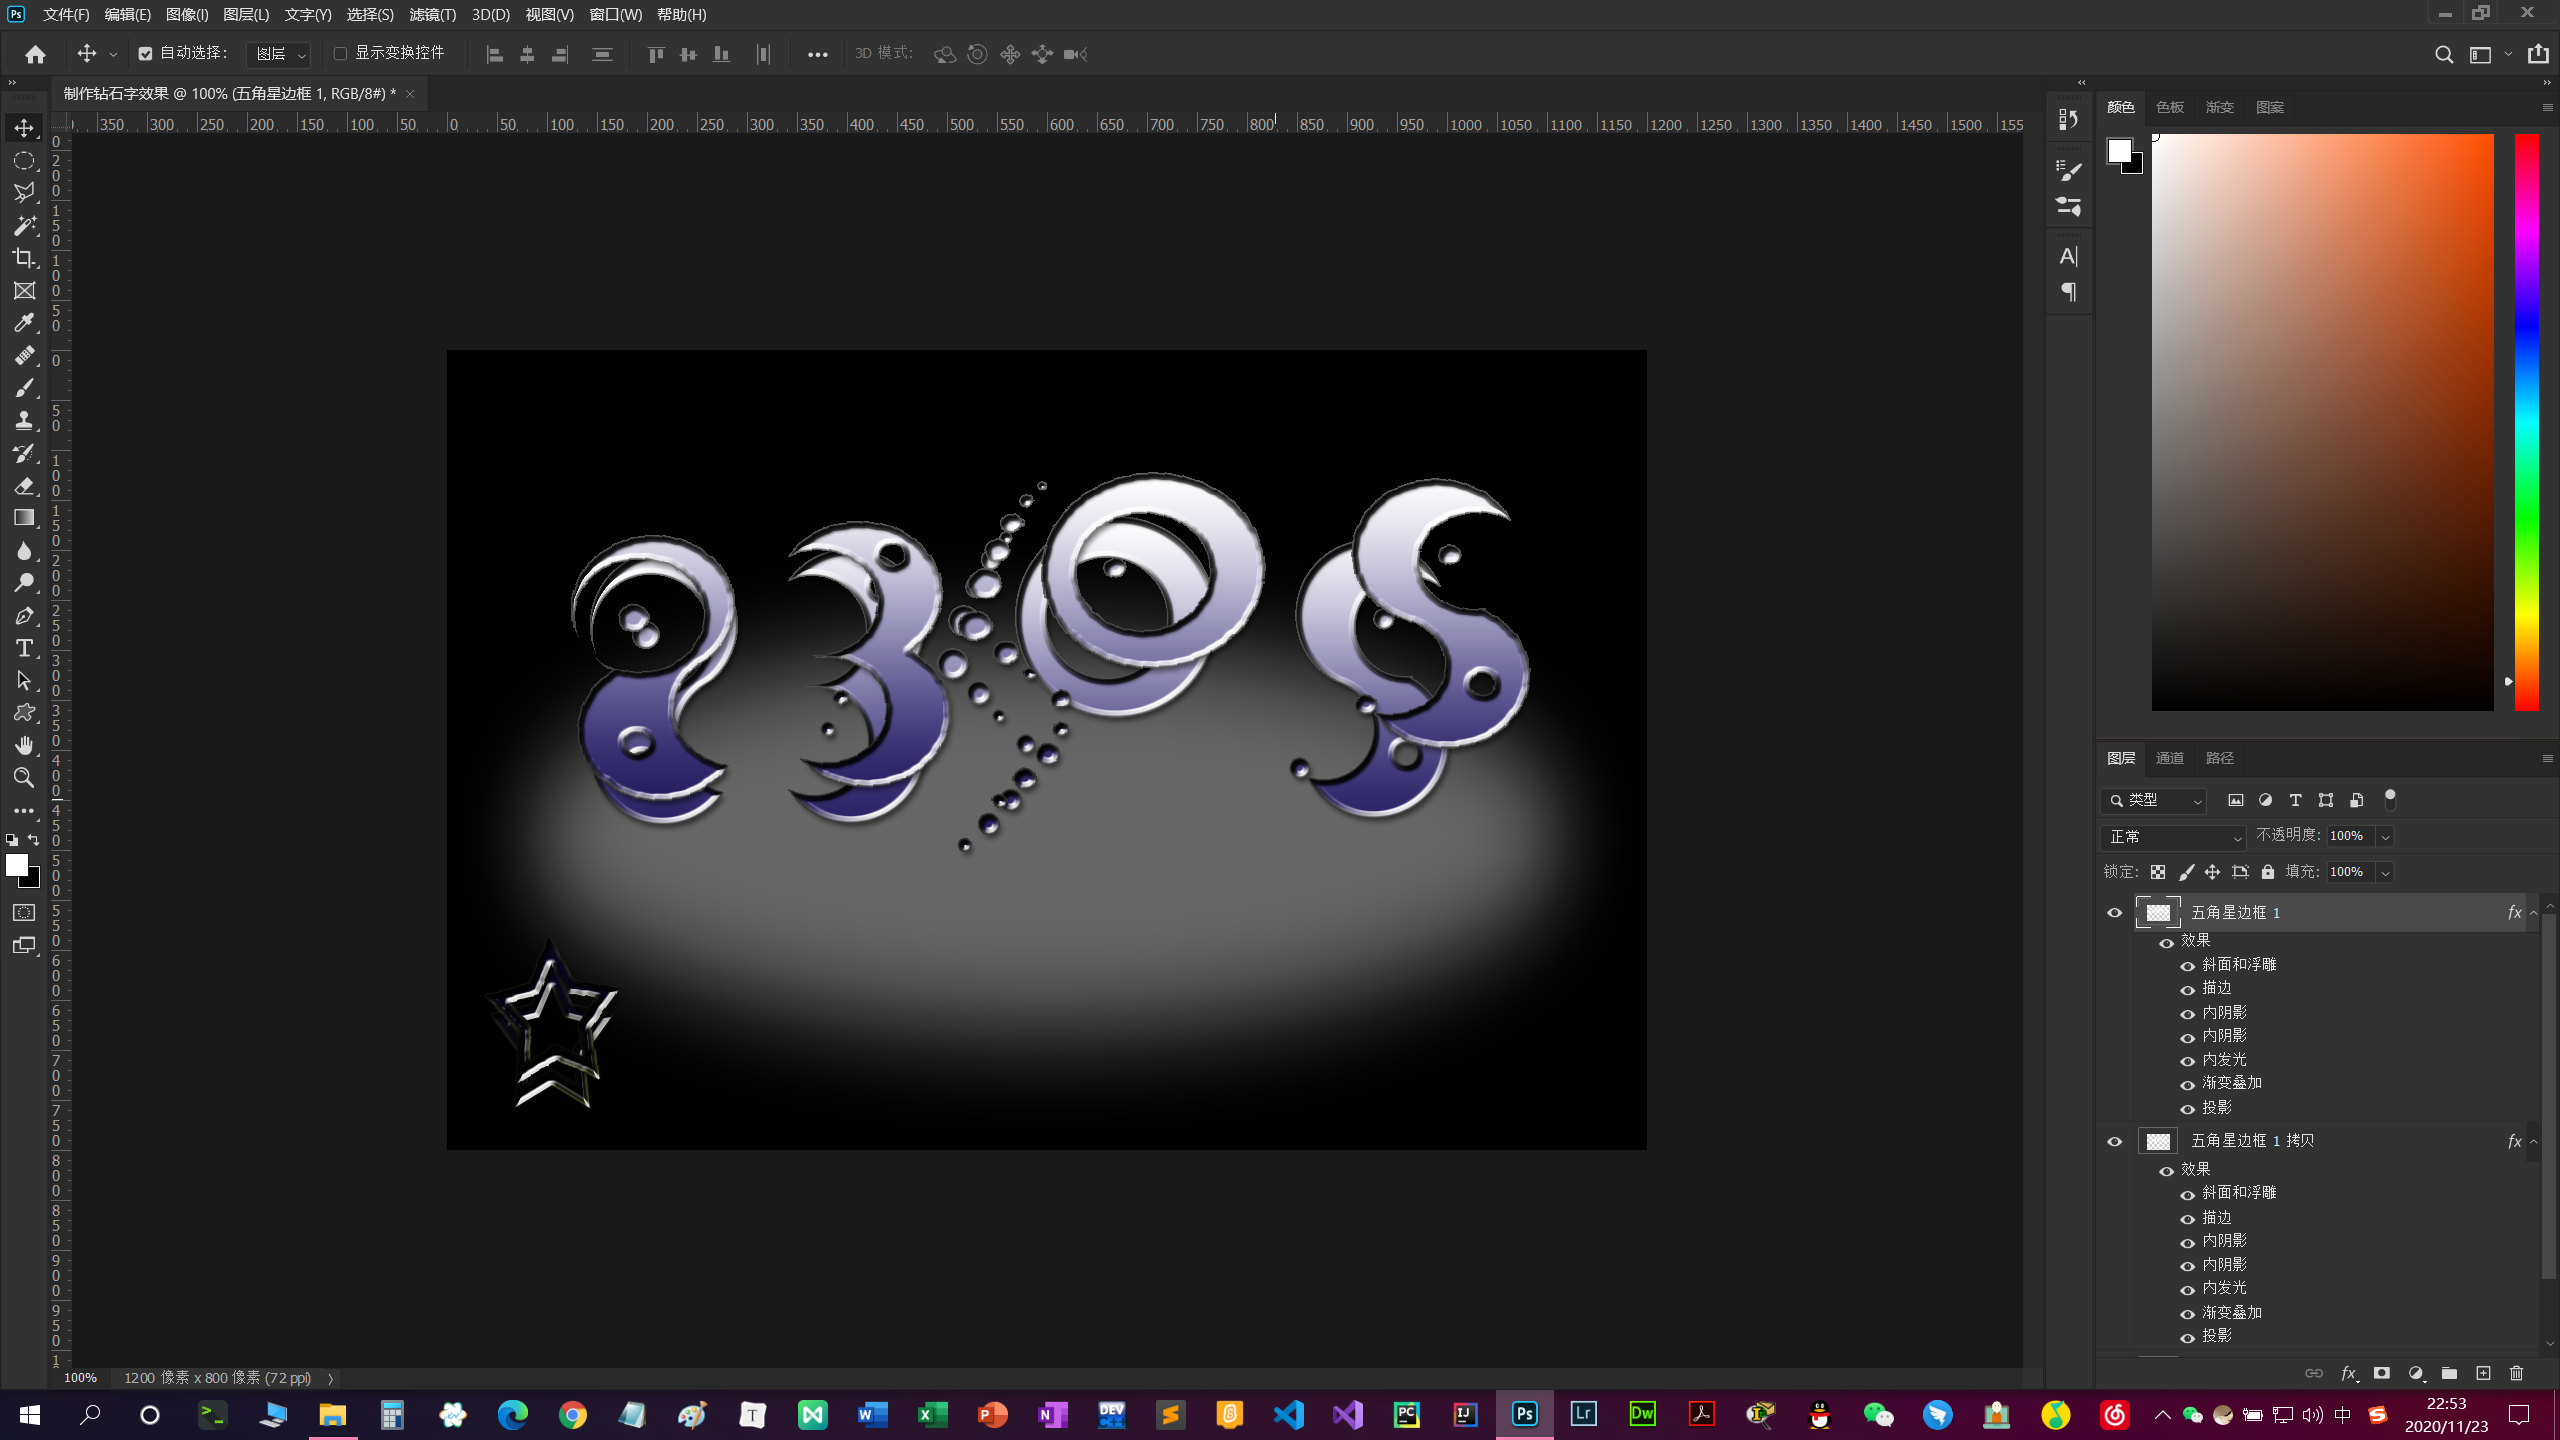Open the Auto-Select 图层 dropdown
This screenshot has height=1440, width=2560.
pyautogui.click(x=279, y=54)
